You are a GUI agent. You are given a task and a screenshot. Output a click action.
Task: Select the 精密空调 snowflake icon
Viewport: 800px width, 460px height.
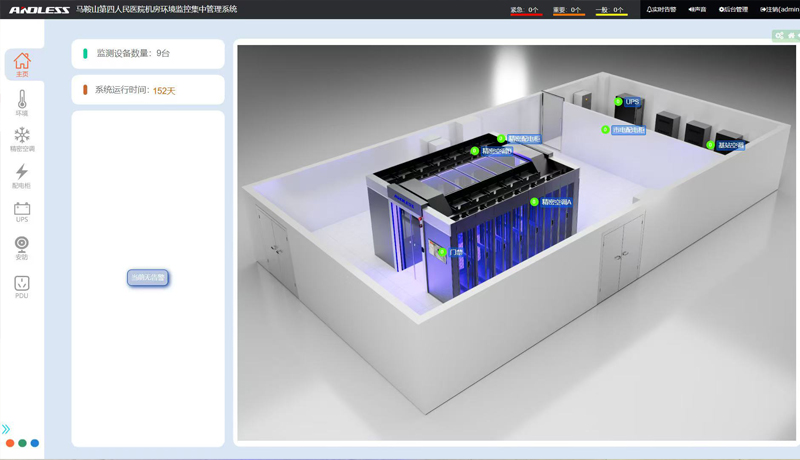pyautogui.click(x=22, y=138)
